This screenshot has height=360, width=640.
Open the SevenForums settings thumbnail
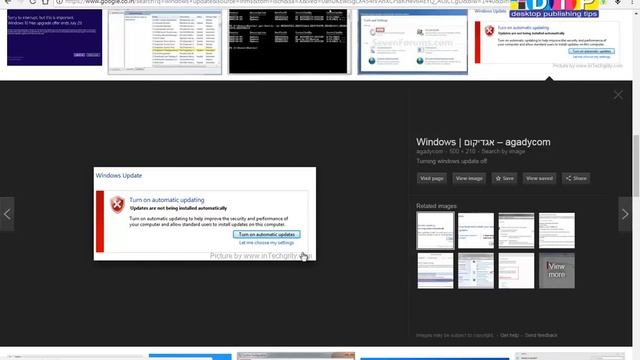tap(413, 42)
